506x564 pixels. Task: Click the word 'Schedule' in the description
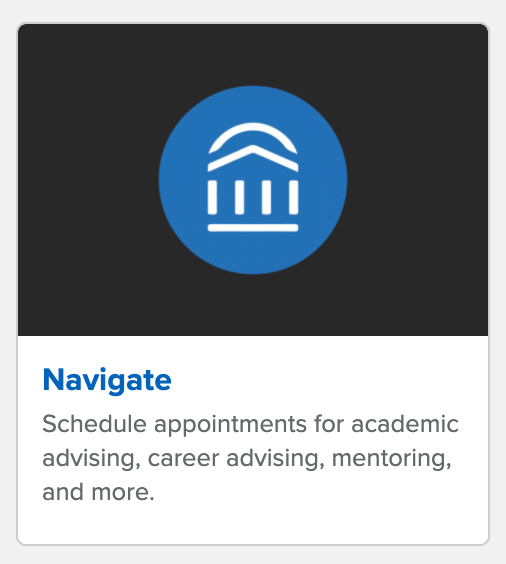coord(95,424)
